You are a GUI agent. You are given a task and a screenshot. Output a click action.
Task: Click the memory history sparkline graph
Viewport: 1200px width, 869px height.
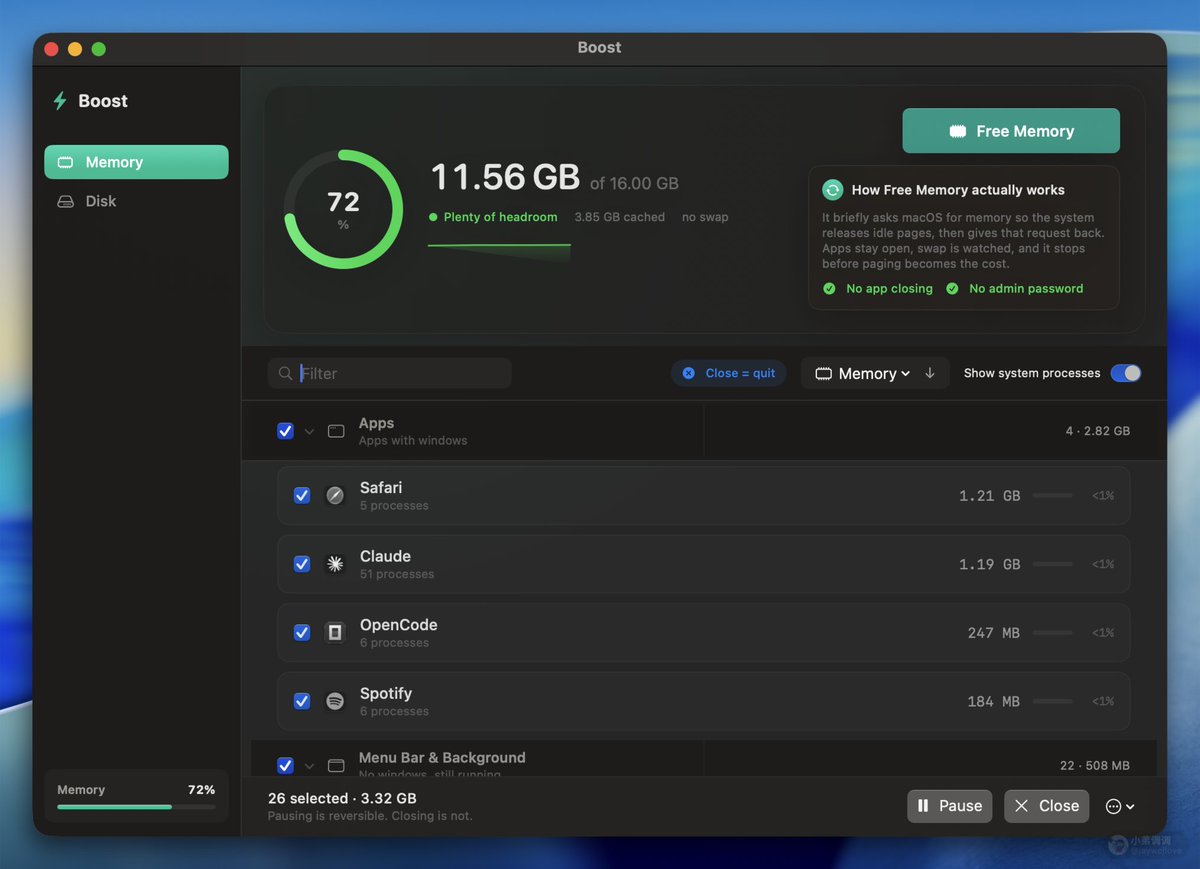pyautogui.click(x=499, y=251)
